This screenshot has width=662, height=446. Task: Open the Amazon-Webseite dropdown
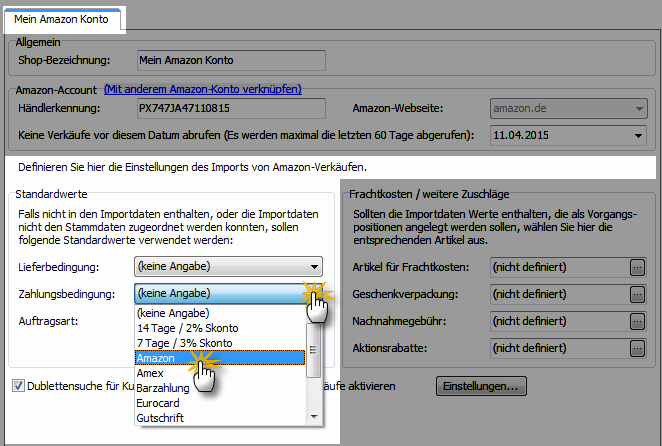[x=568, y=108]
